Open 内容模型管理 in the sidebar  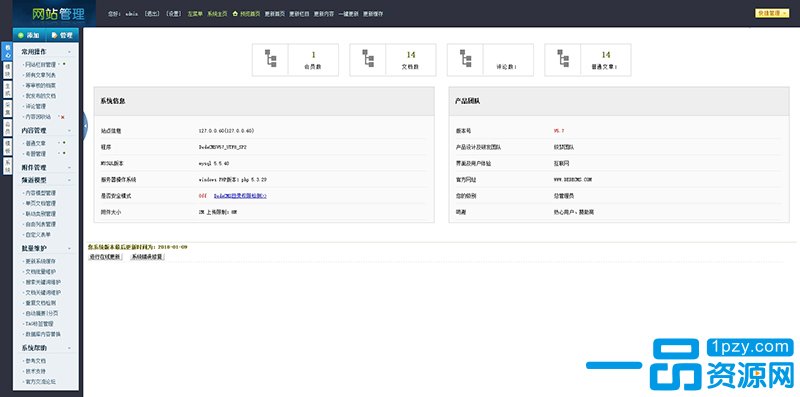coord(40,193)
